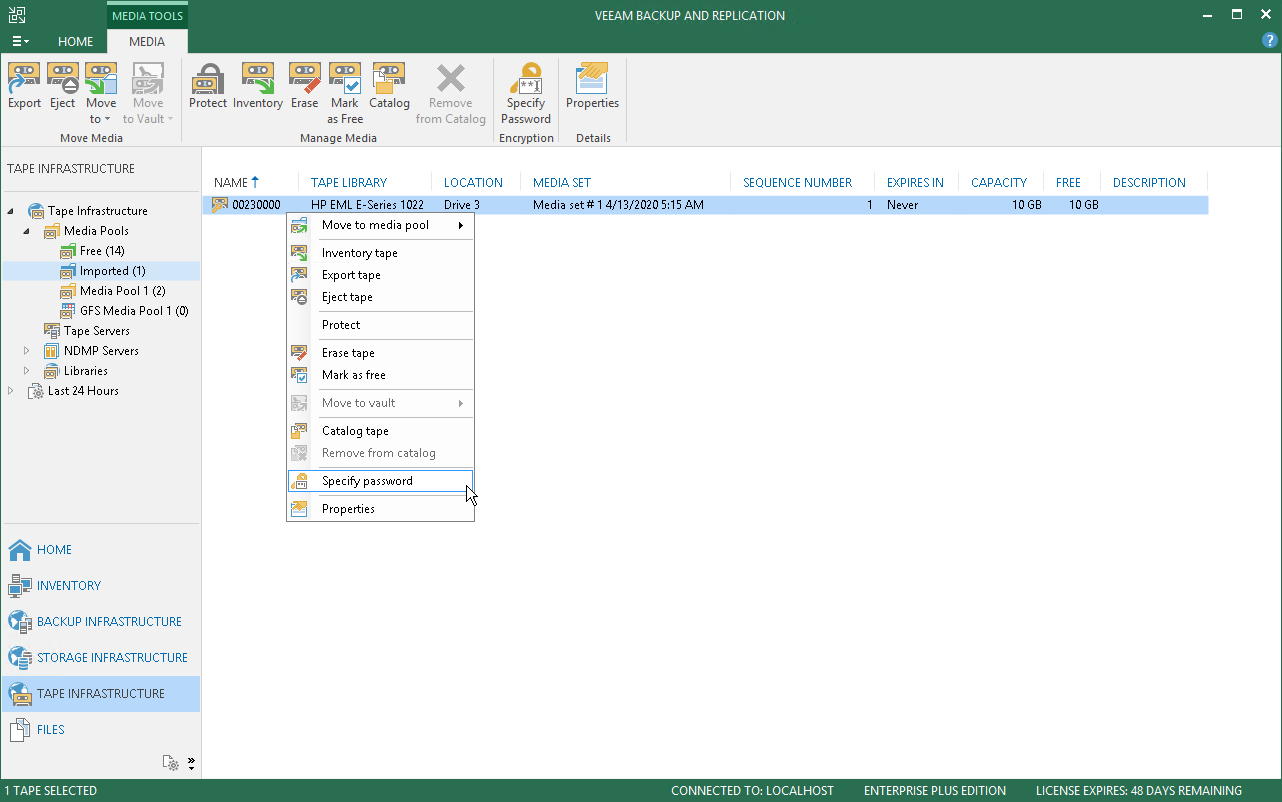Expand the Last 24 Hours node
This screenshot has height=802, width=1282.
[x=11, y=391]
